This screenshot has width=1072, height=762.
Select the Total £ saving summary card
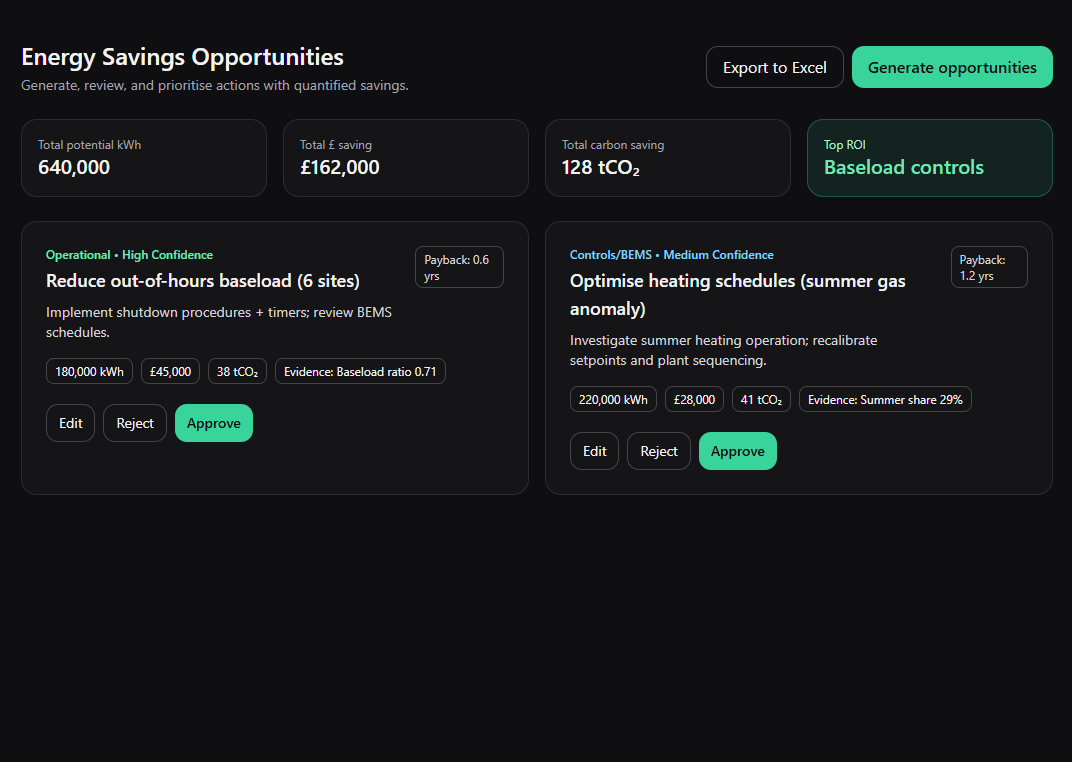point(405,157)
